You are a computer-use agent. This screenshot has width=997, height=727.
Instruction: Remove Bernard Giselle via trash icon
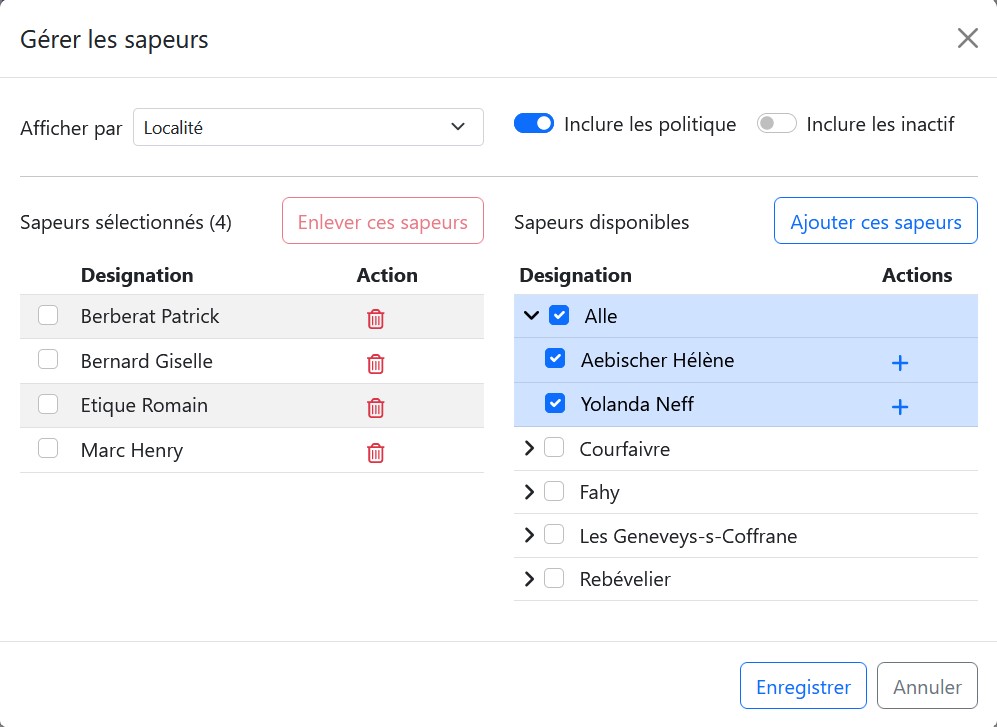(x=375, y=363)
